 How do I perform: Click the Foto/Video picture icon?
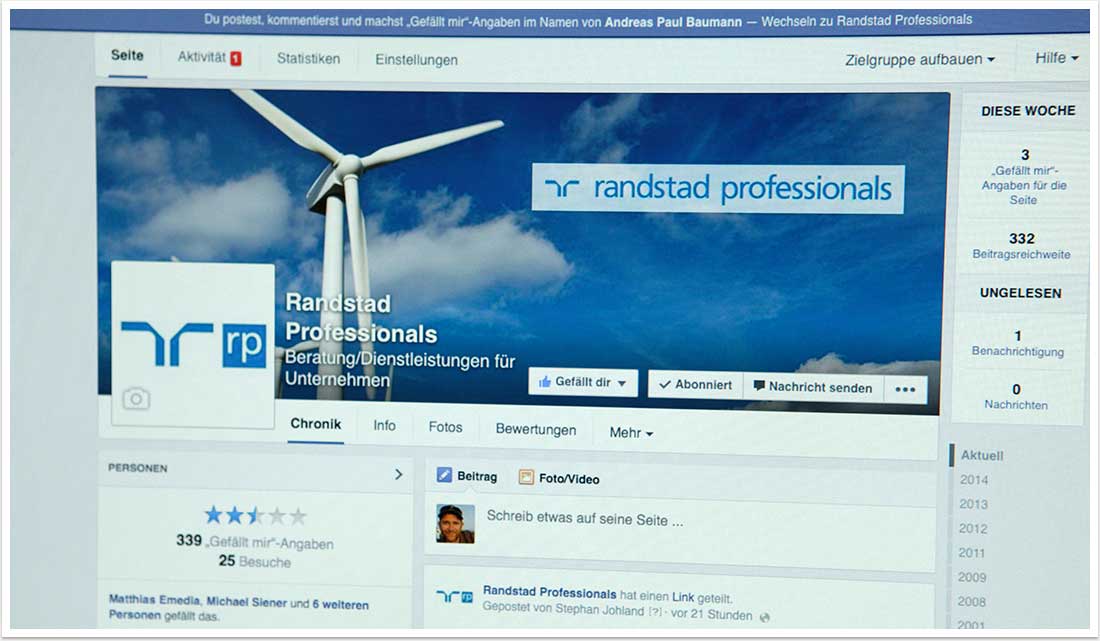526,478
